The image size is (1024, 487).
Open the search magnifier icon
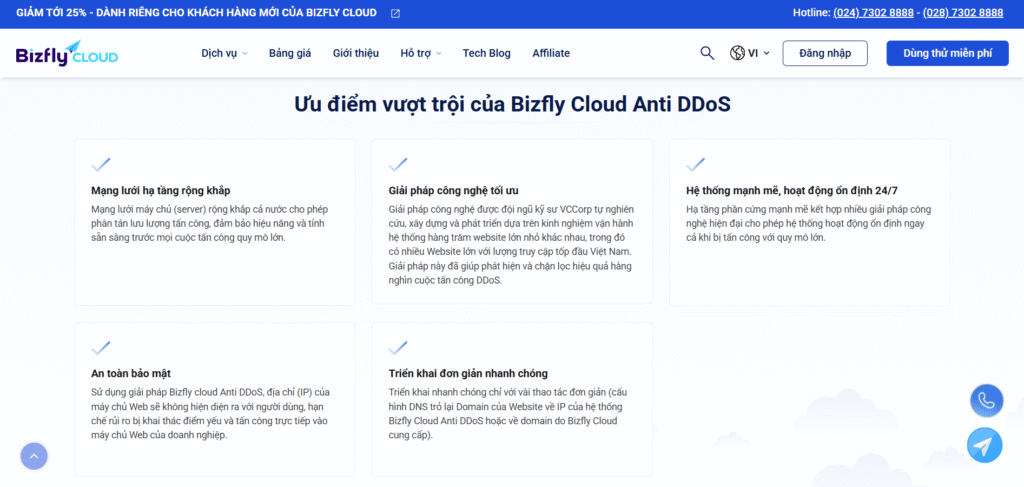click(707, 53)
